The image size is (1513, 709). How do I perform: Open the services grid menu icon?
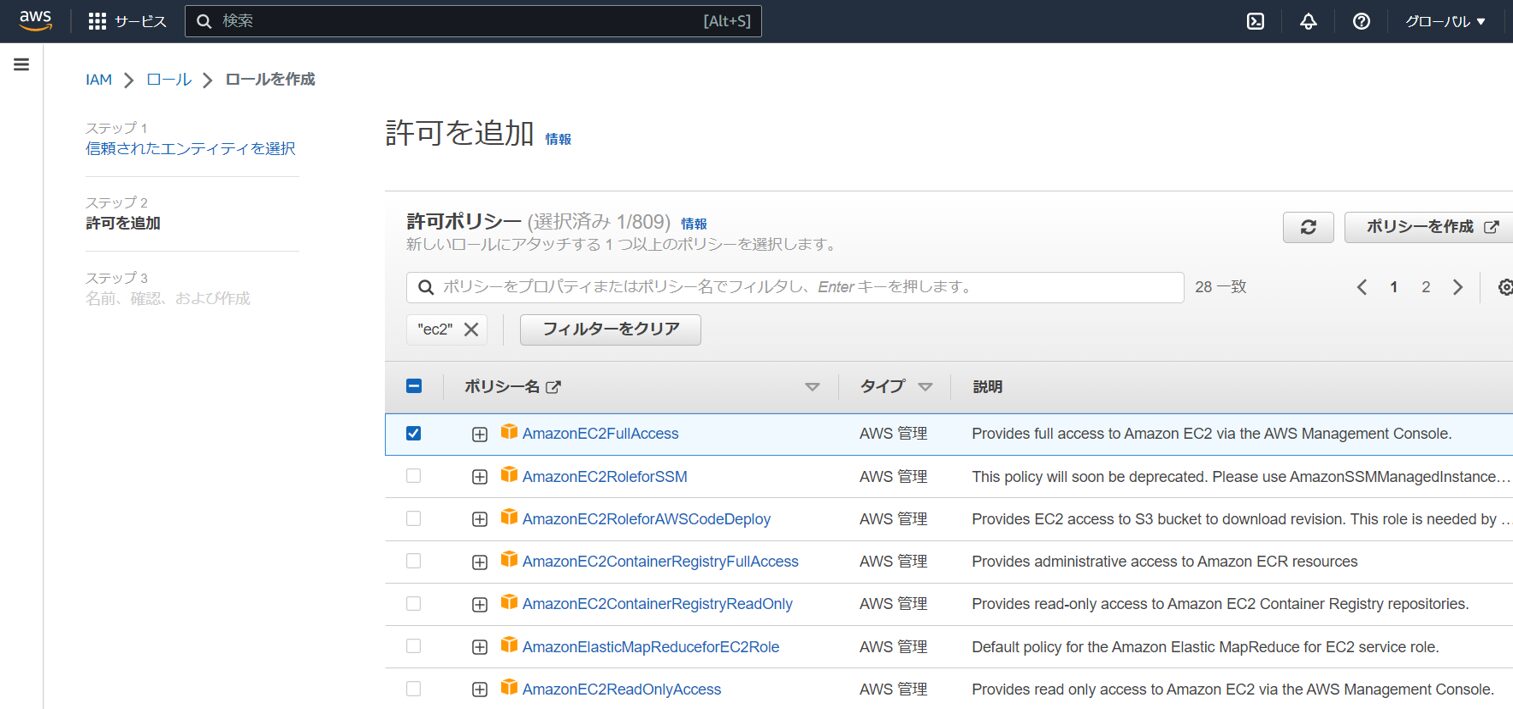[97, 21]
